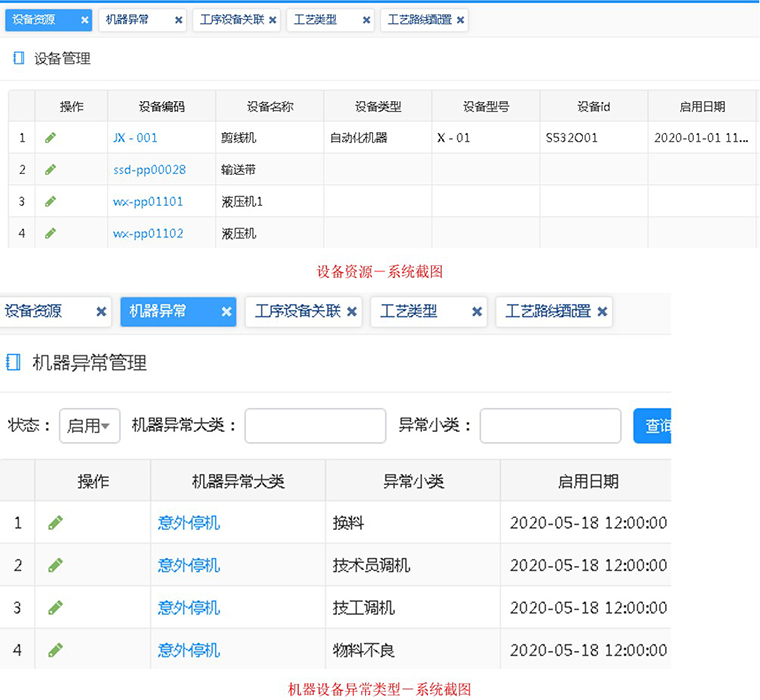
Task: Click the 设备管理 page title icon
Action: click(18, 58)
